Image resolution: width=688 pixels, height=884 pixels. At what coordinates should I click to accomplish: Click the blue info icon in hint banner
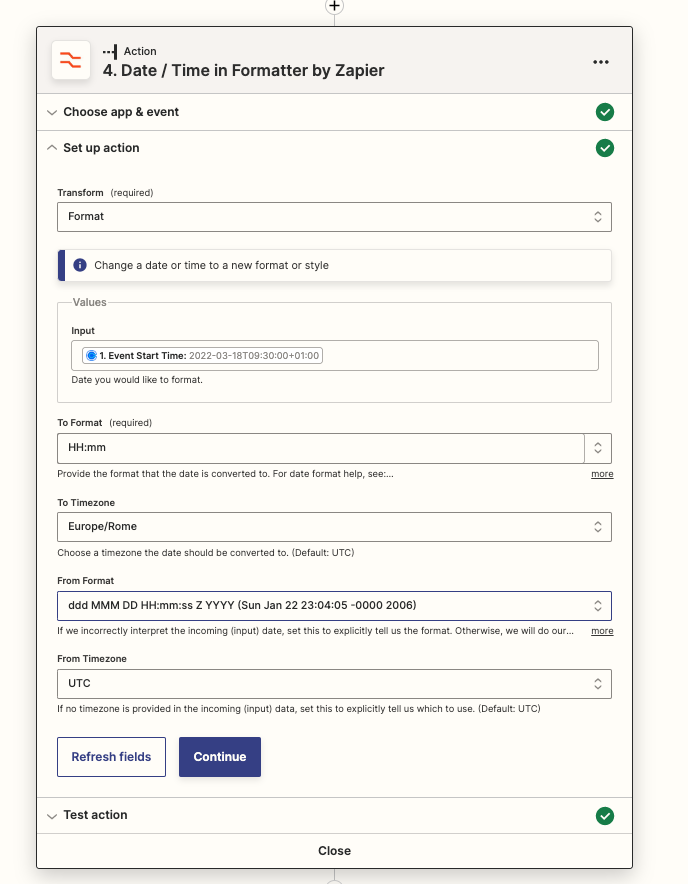80,266
